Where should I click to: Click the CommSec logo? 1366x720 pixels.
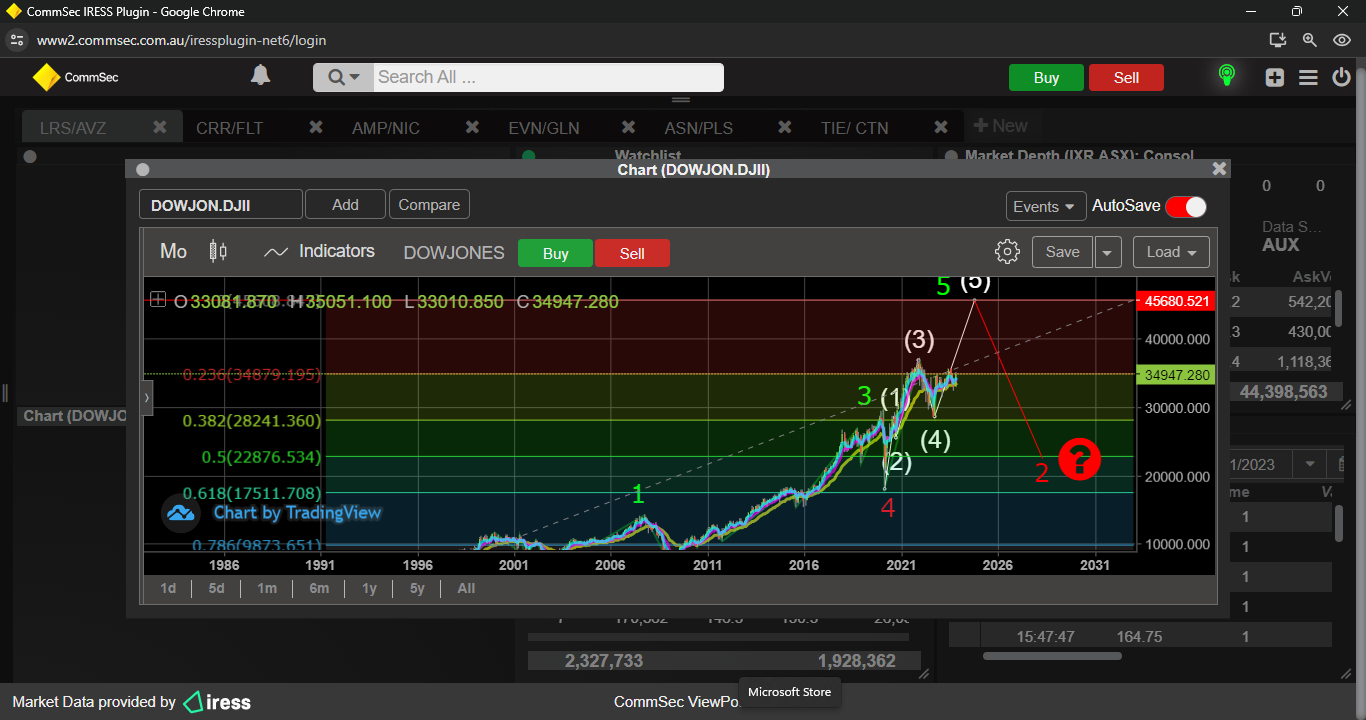click(75, 77)
